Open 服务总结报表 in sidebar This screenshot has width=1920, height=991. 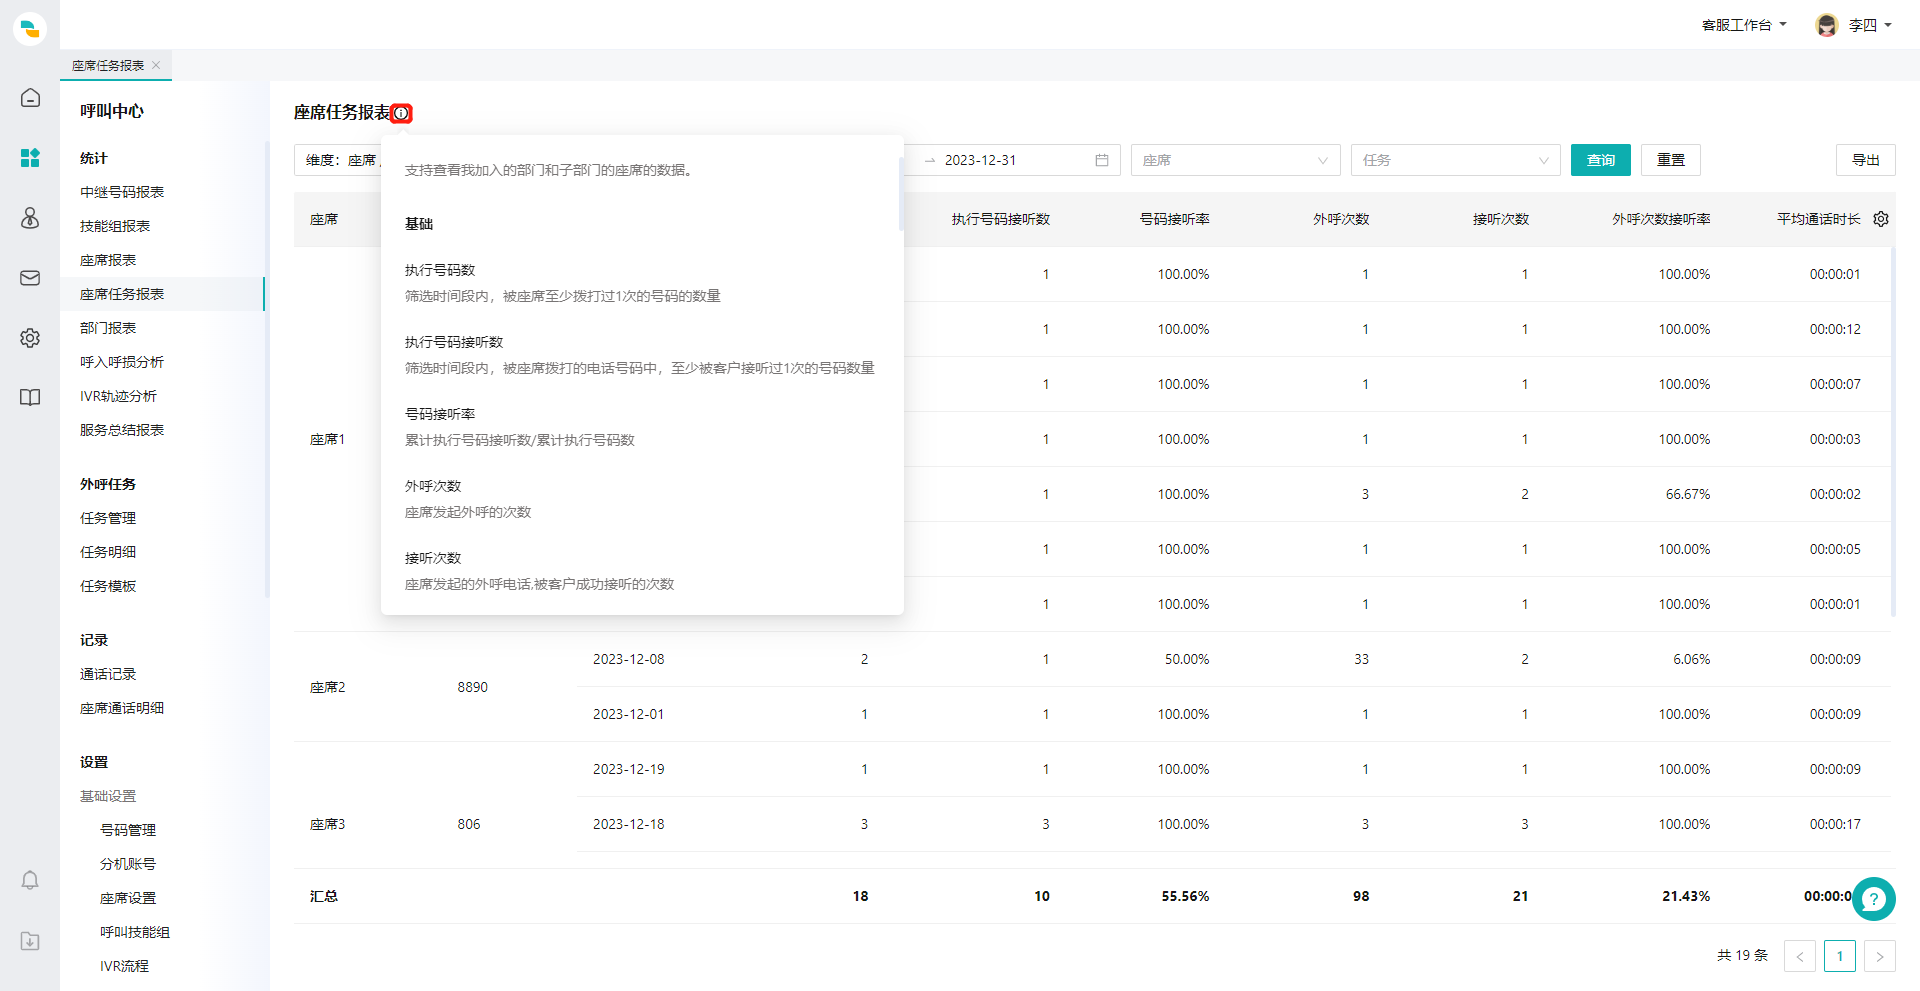pyautogui.click(x=122, y=430)
